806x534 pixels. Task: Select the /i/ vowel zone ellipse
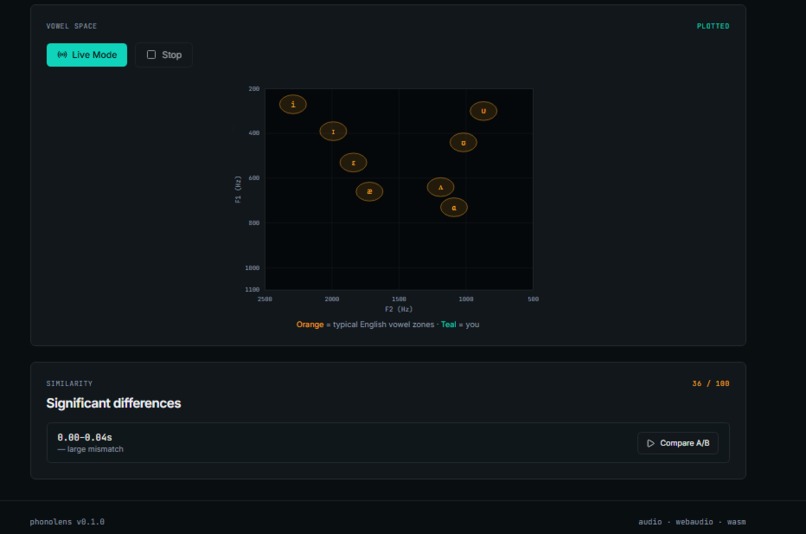293,104
